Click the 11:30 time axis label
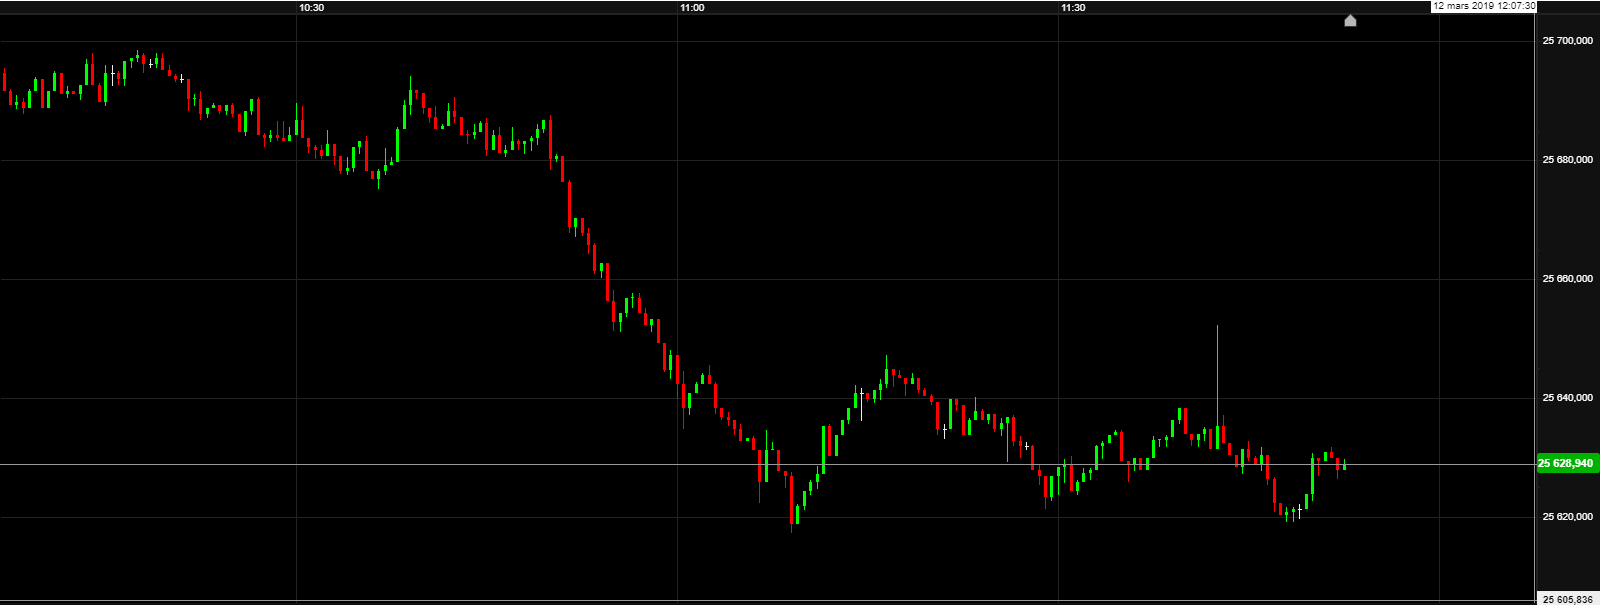 (1073, 8)
